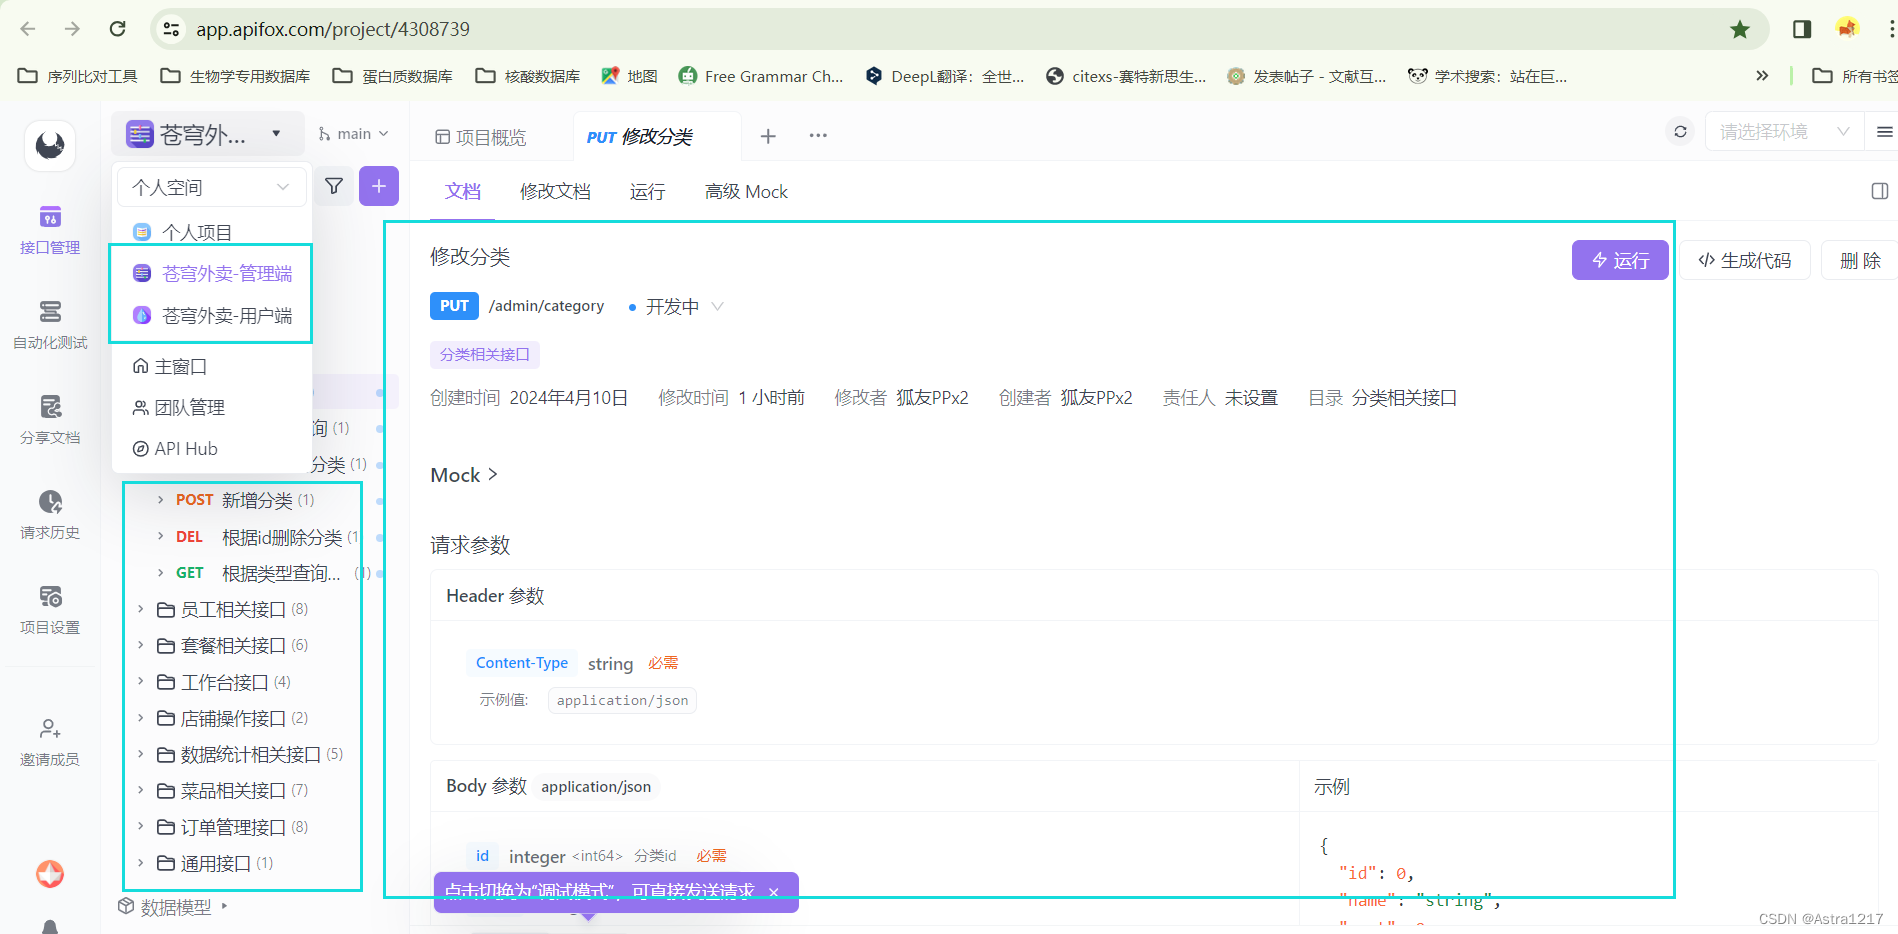Click the filter funnel icon

click(x=334, y=186)
